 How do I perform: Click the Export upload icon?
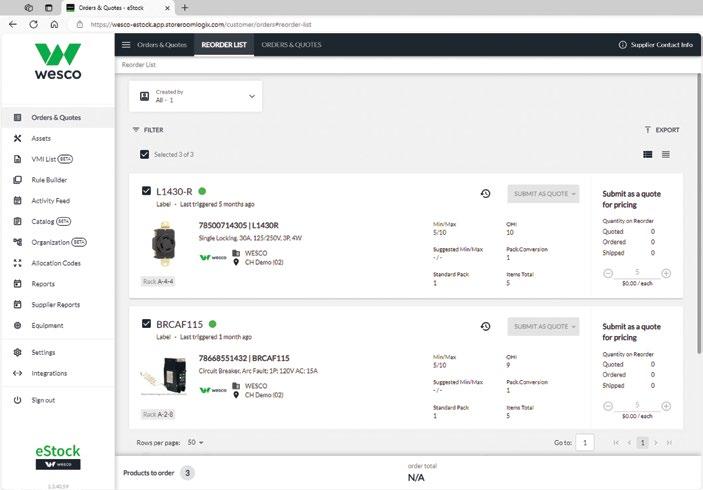pos(647,130)
